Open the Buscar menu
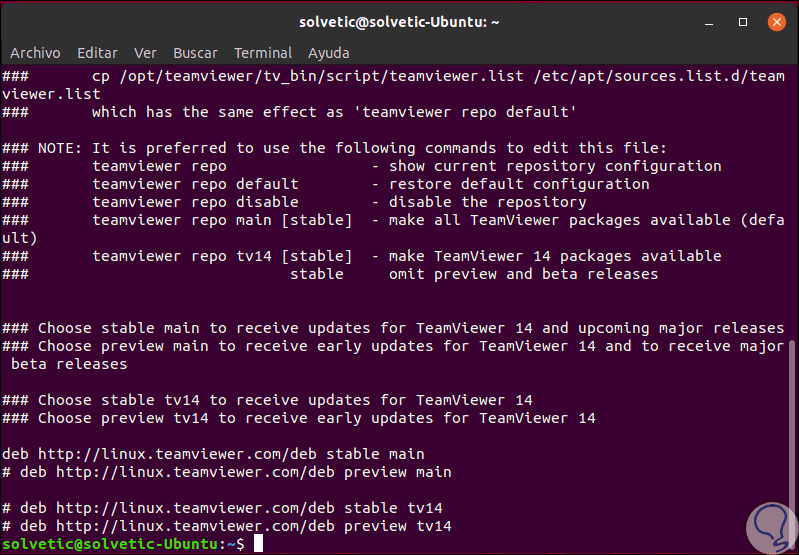Viewport: 799px width, 555px height. point(195,53)
